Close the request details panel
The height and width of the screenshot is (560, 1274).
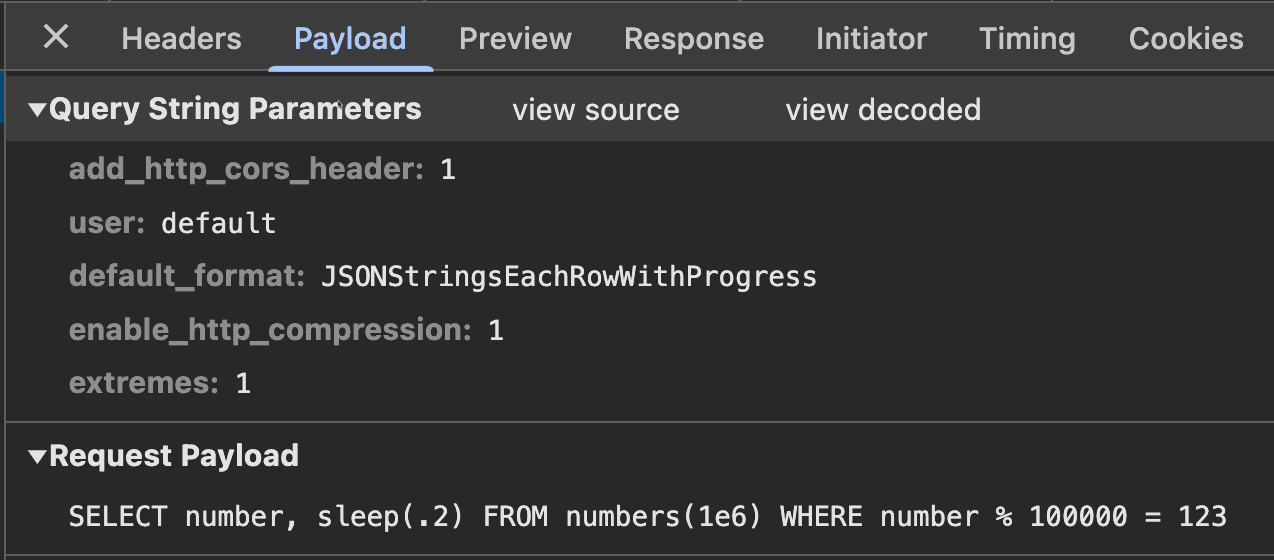(x=56, y=38)
